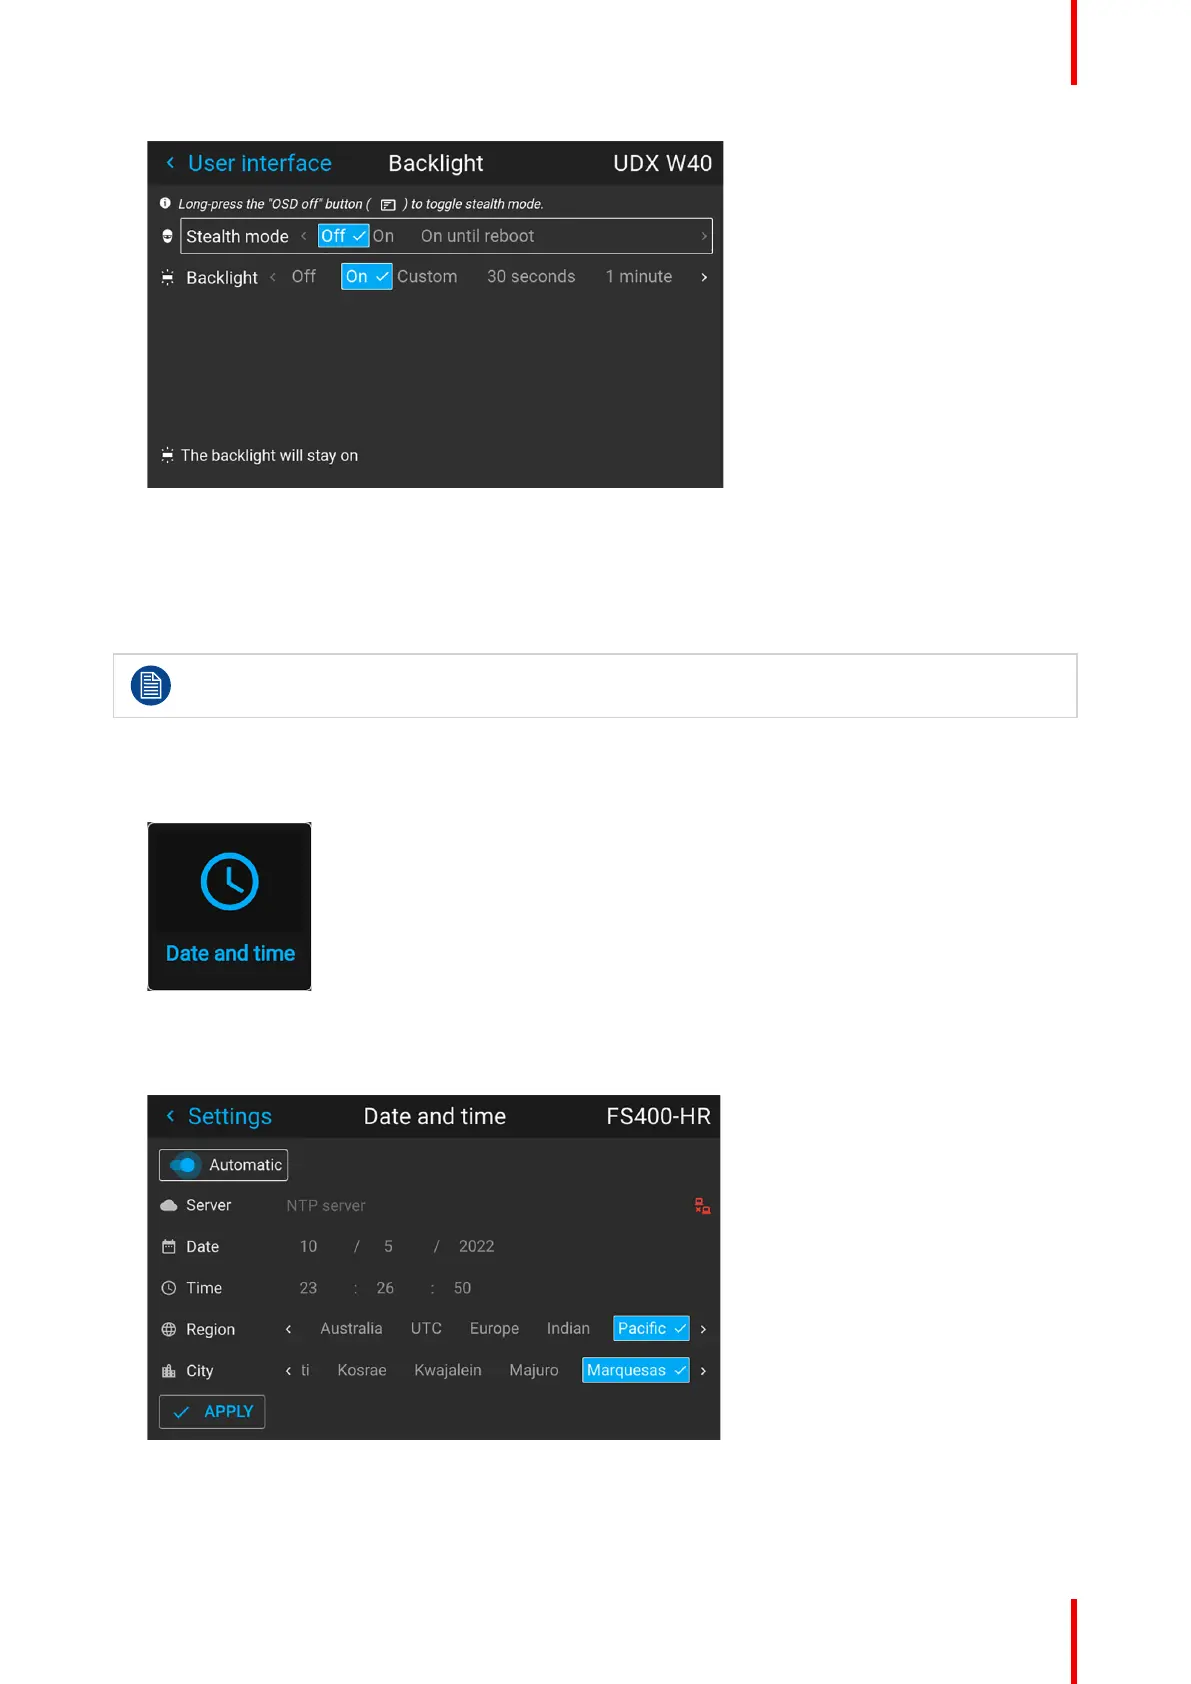Select Indian region
The height and width of the screenshot is (1684, 1191).
[x=568, y=1329]
